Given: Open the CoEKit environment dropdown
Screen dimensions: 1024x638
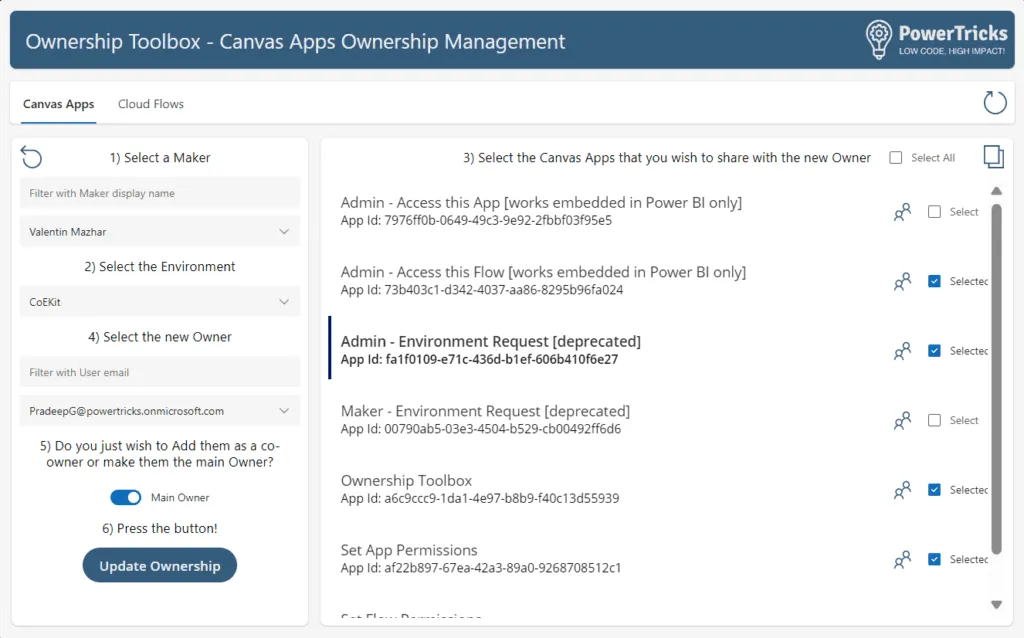Looking at the screenshot, I should (x=160, y=302).
